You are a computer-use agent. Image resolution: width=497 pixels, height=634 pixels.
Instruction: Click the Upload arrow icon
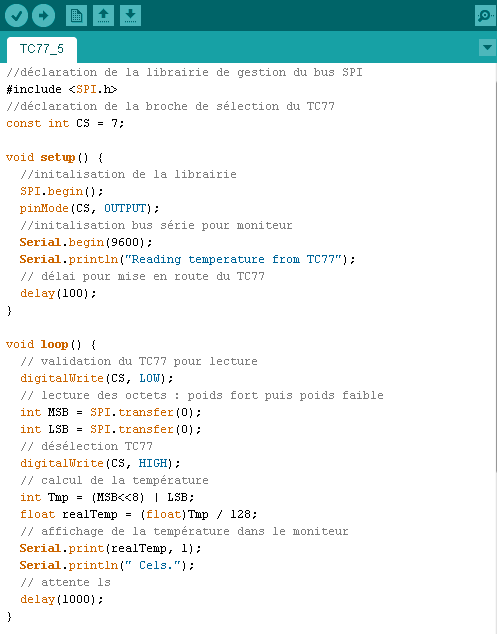tap(43, 16)
